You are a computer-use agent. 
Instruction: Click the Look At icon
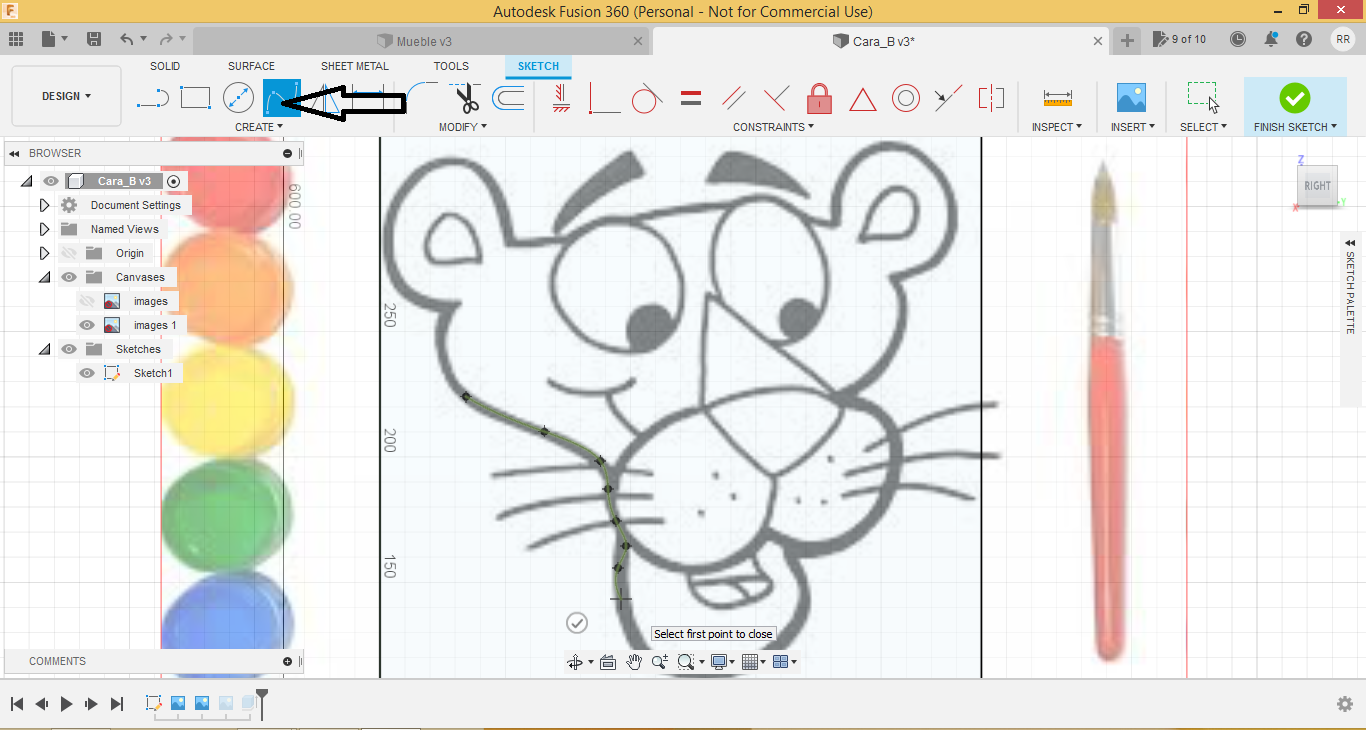point(607,662)
